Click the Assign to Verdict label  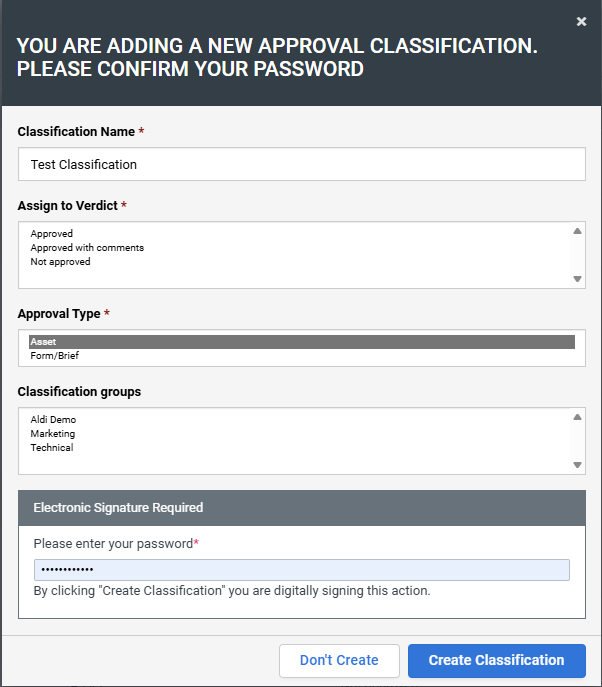(x=68, y=206)
